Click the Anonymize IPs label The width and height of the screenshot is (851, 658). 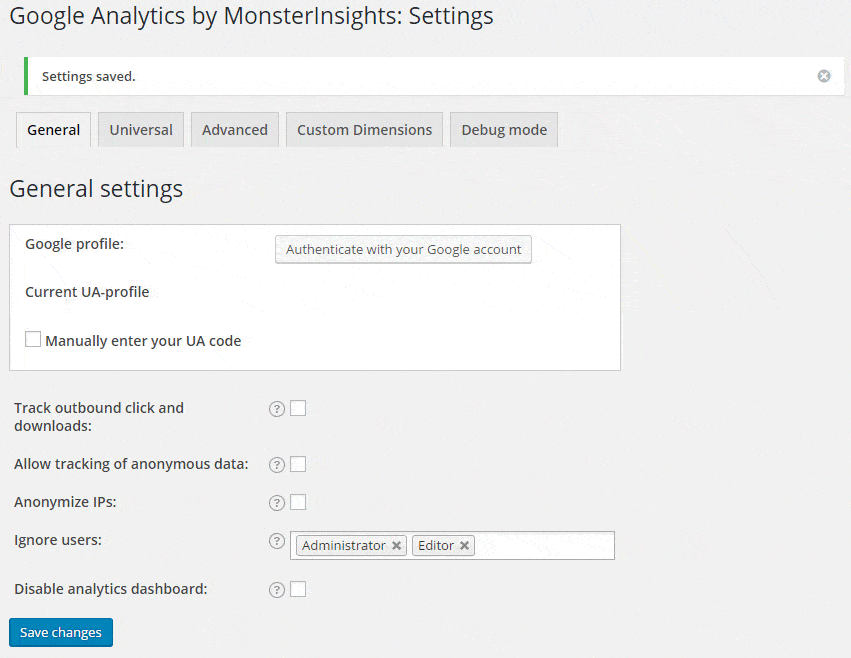tap(65, 502)
